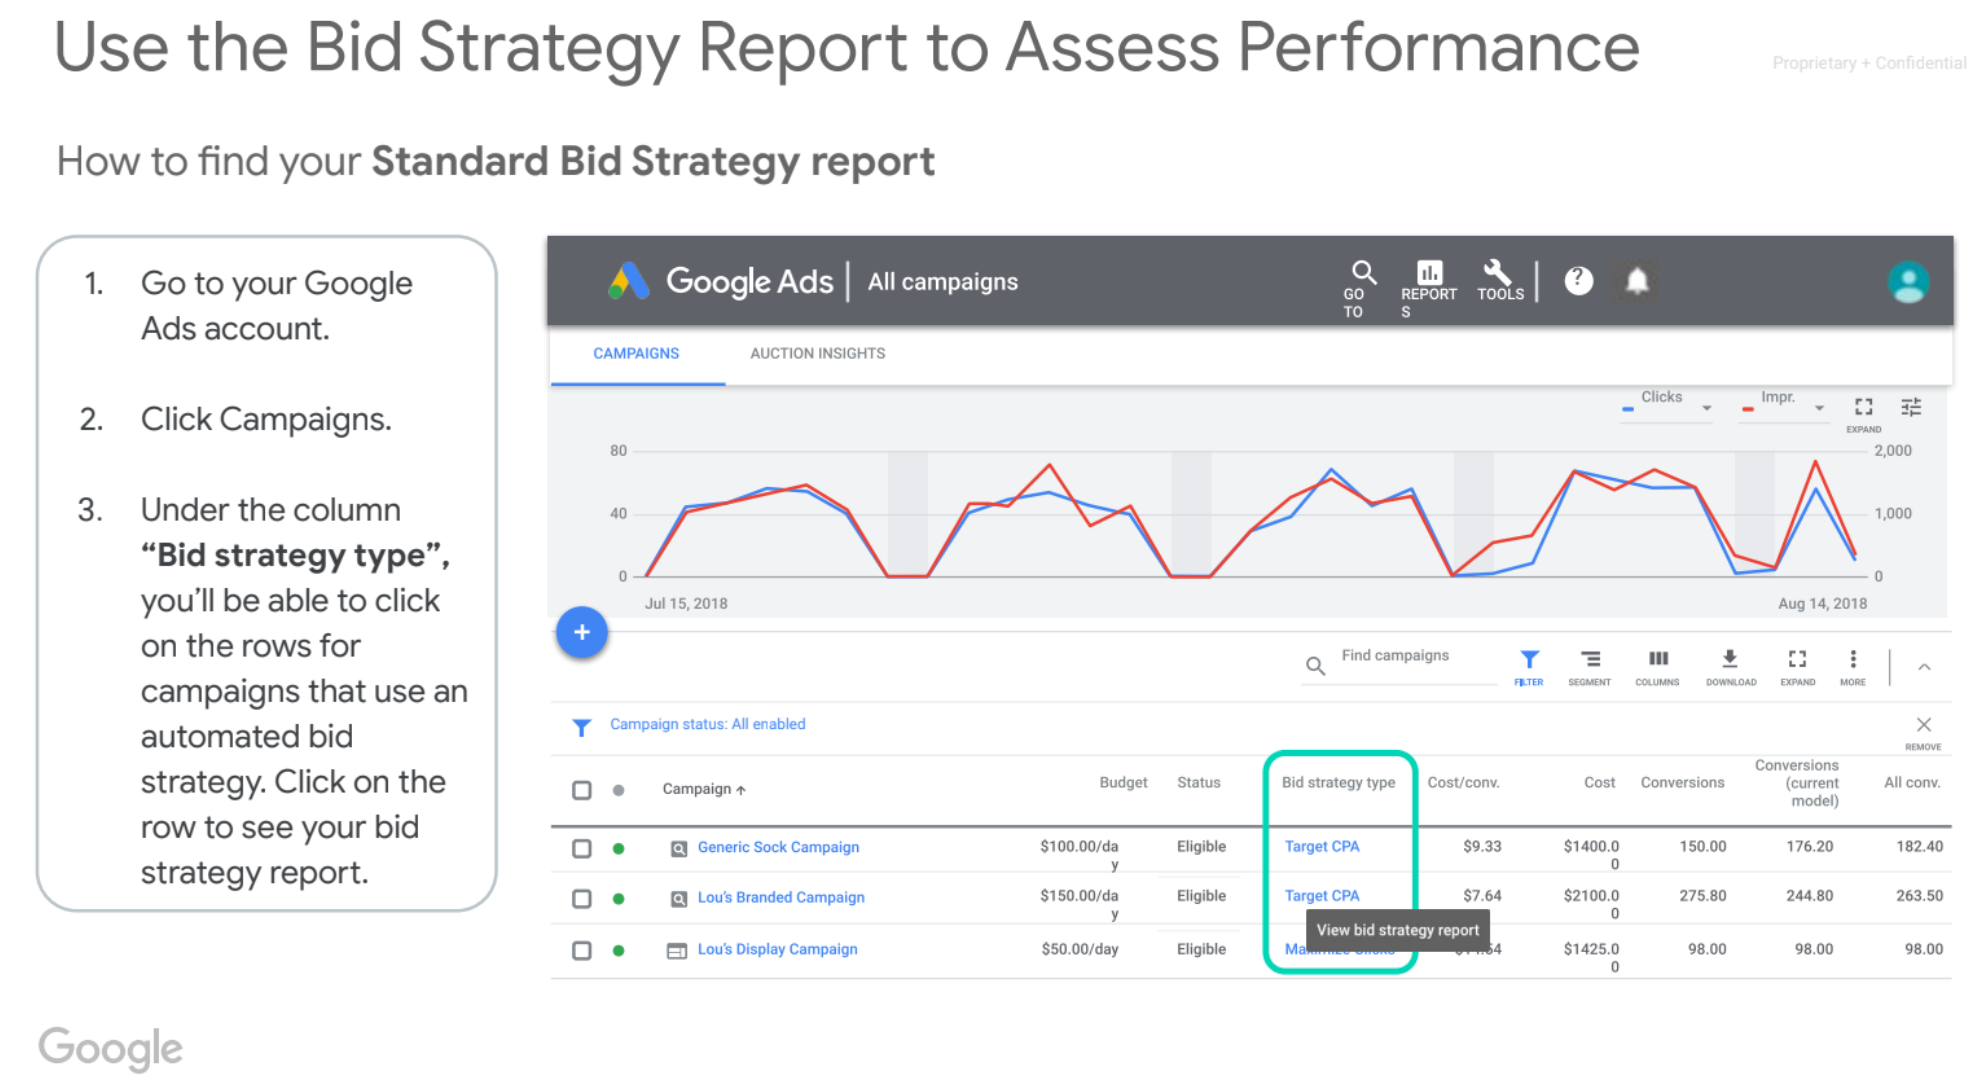Screen dimensions: 1988x1080
Task: Open the More three-dot menu
Action: click(1853, 658)
